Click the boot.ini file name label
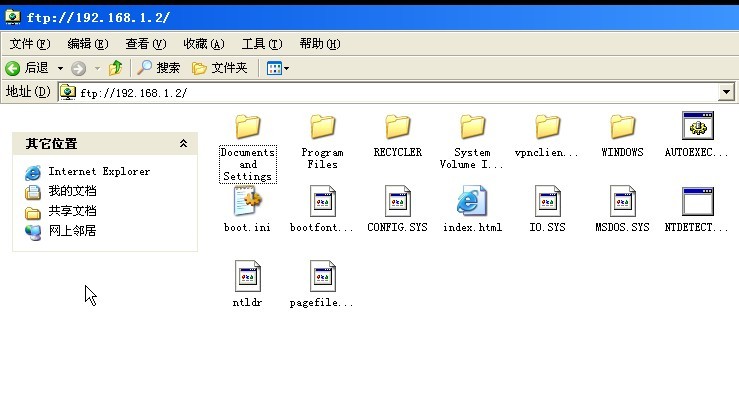The width and height of the screenshot is (739, 413). 247,227
